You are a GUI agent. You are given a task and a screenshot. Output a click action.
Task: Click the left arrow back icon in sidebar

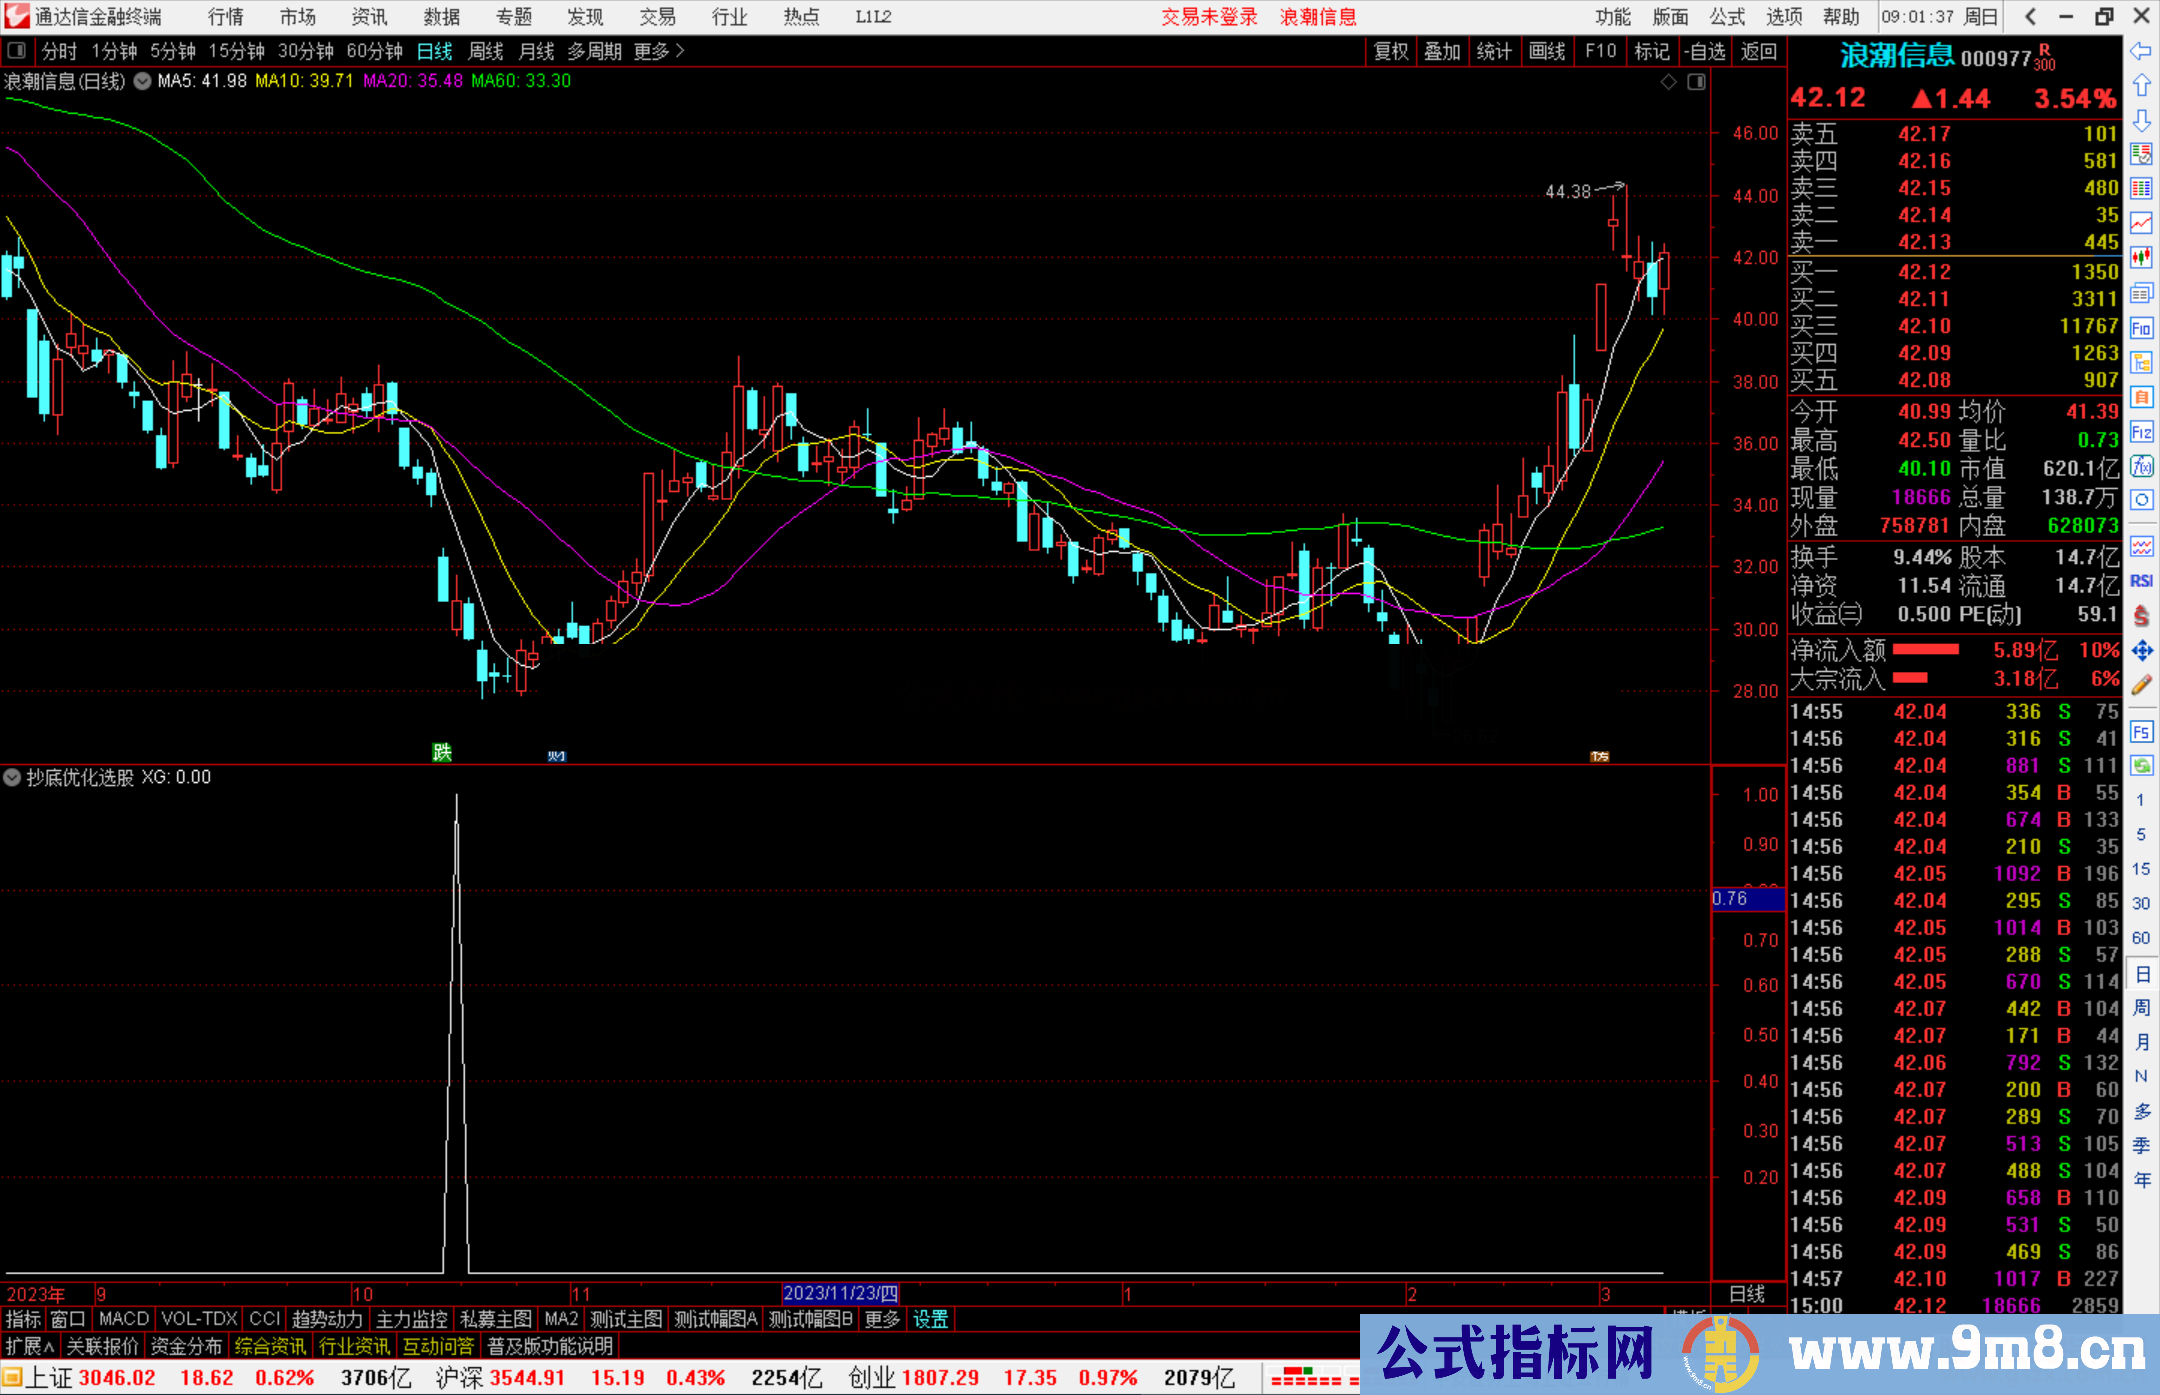[2141, 51]
